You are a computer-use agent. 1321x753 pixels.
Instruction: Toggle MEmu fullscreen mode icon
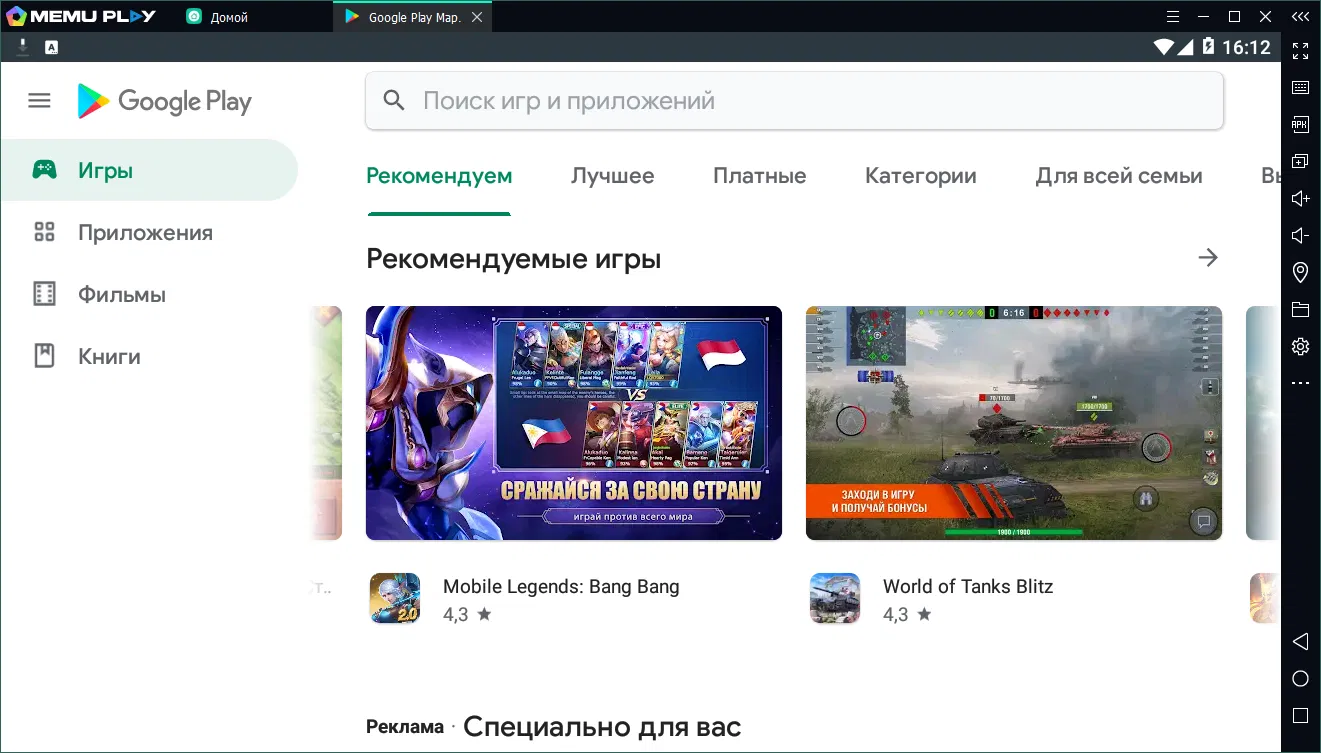pos(1300,51)
